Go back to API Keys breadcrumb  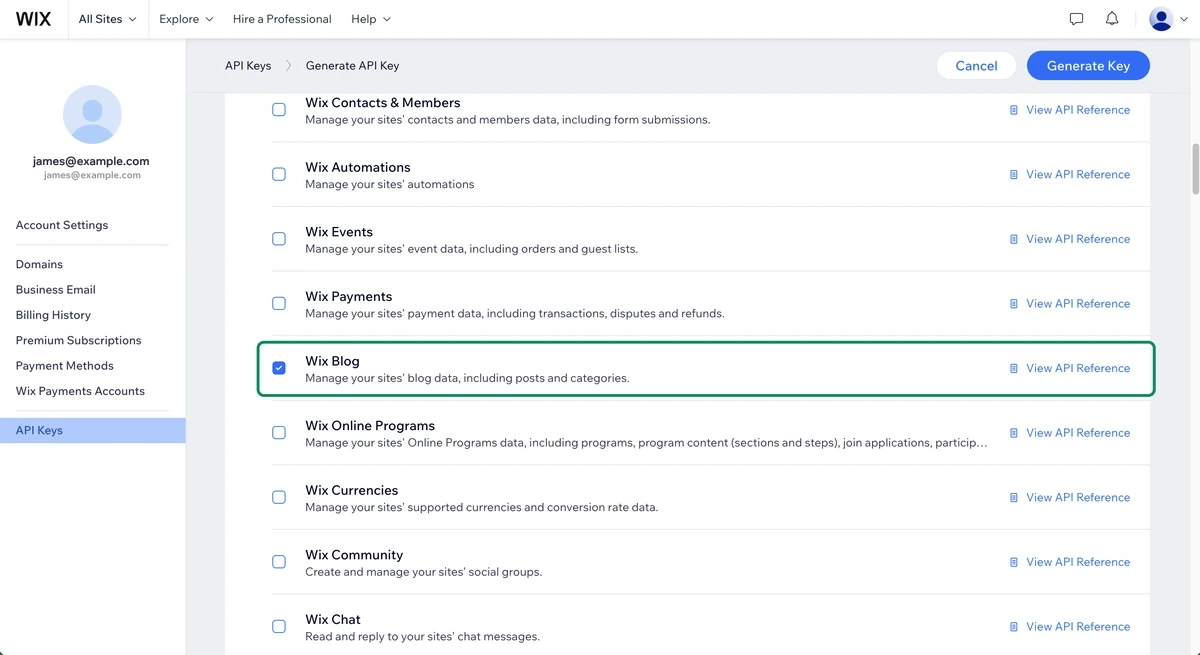[x=248, y=66]
